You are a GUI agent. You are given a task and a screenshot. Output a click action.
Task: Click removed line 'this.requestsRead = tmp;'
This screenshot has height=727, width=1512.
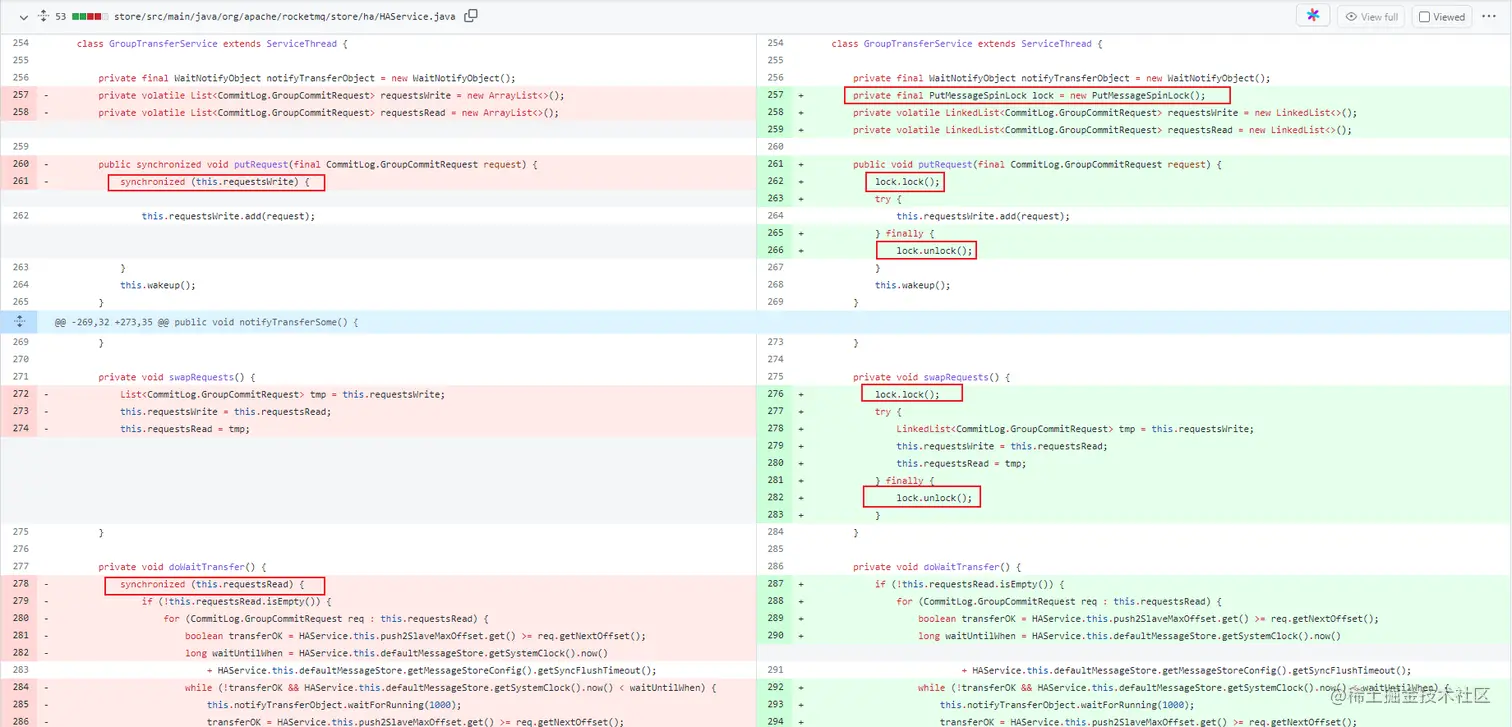pyautogui.click(x=184, y=429)
